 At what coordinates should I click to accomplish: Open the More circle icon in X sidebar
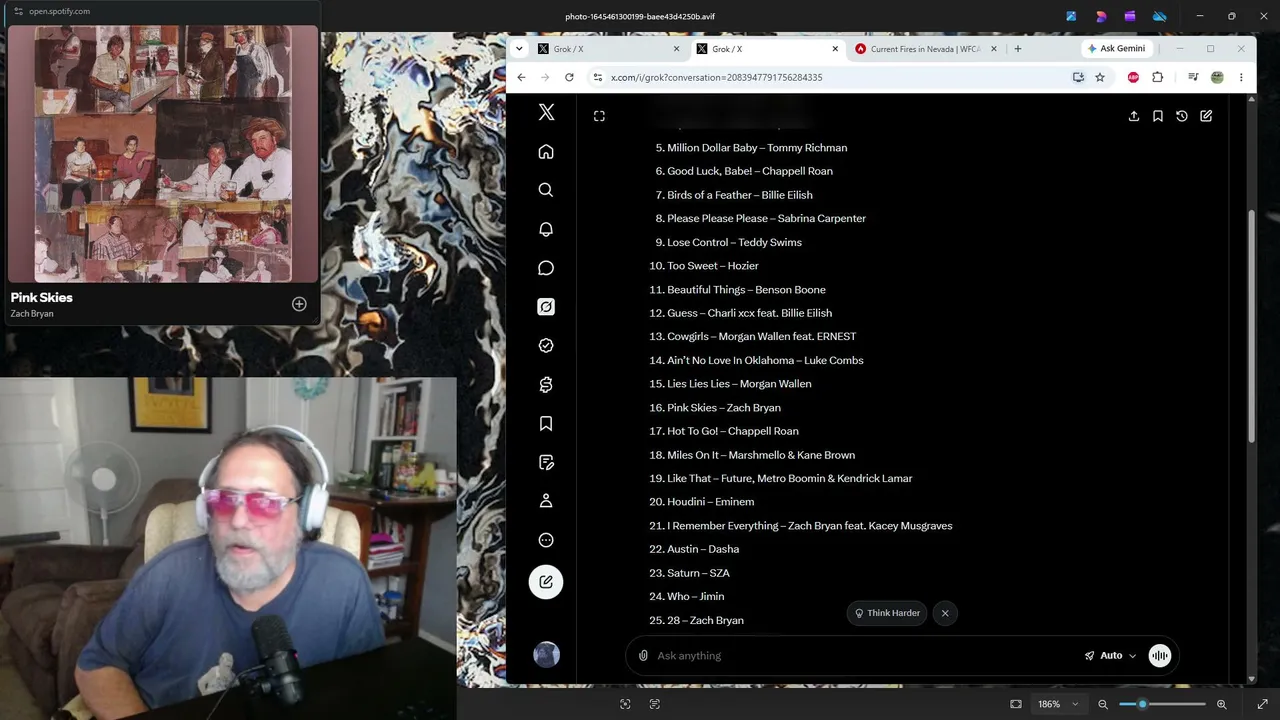[x=546, y=540]
